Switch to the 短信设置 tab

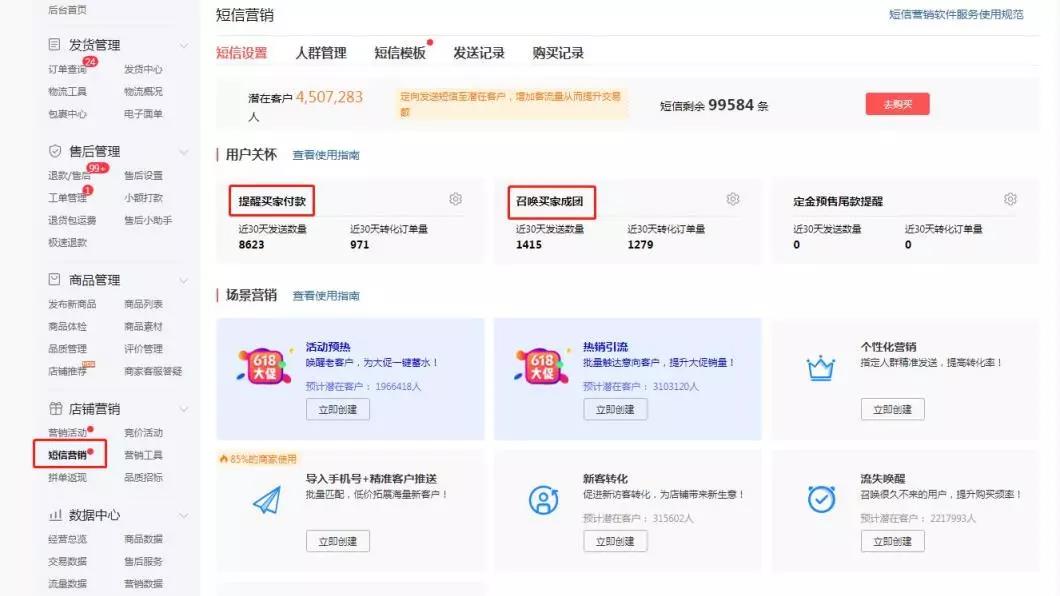(x=241, y=53)
